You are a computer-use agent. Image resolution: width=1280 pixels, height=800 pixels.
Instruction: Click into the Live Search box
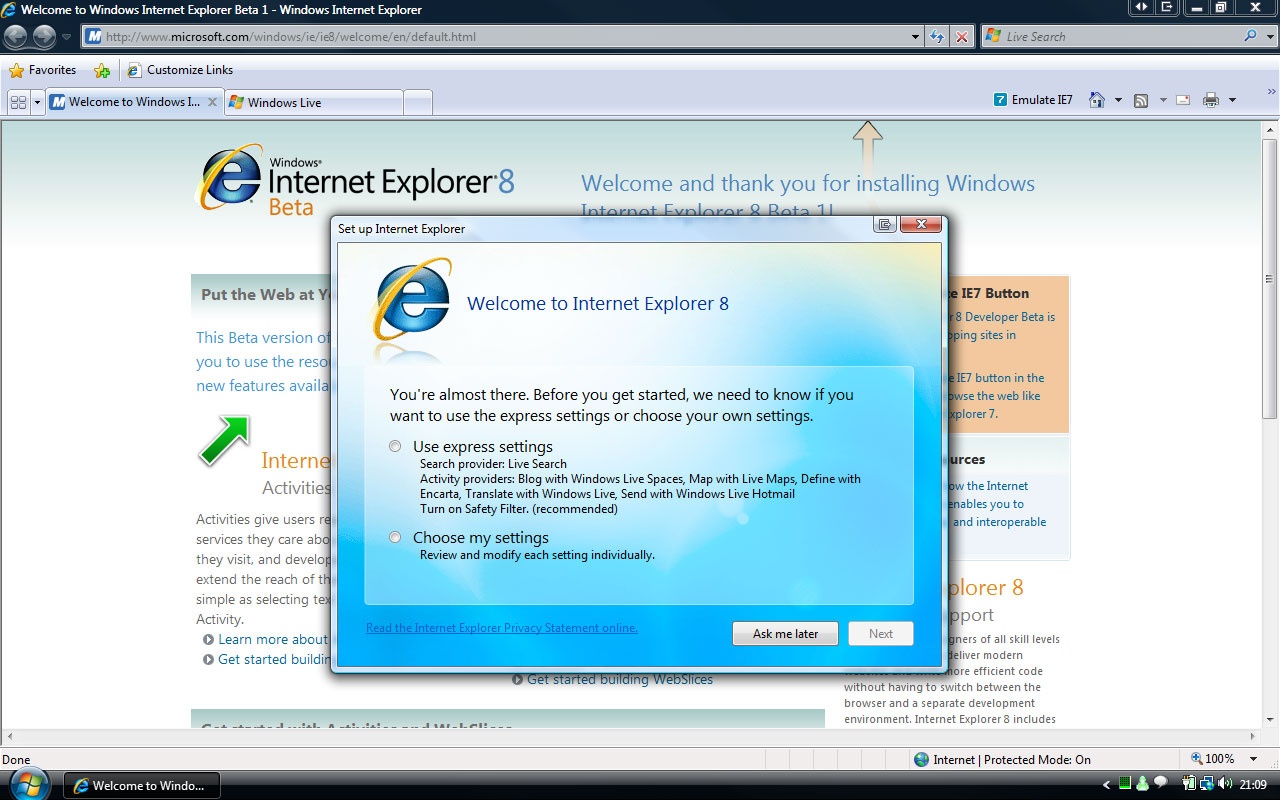pos(1120,37)
